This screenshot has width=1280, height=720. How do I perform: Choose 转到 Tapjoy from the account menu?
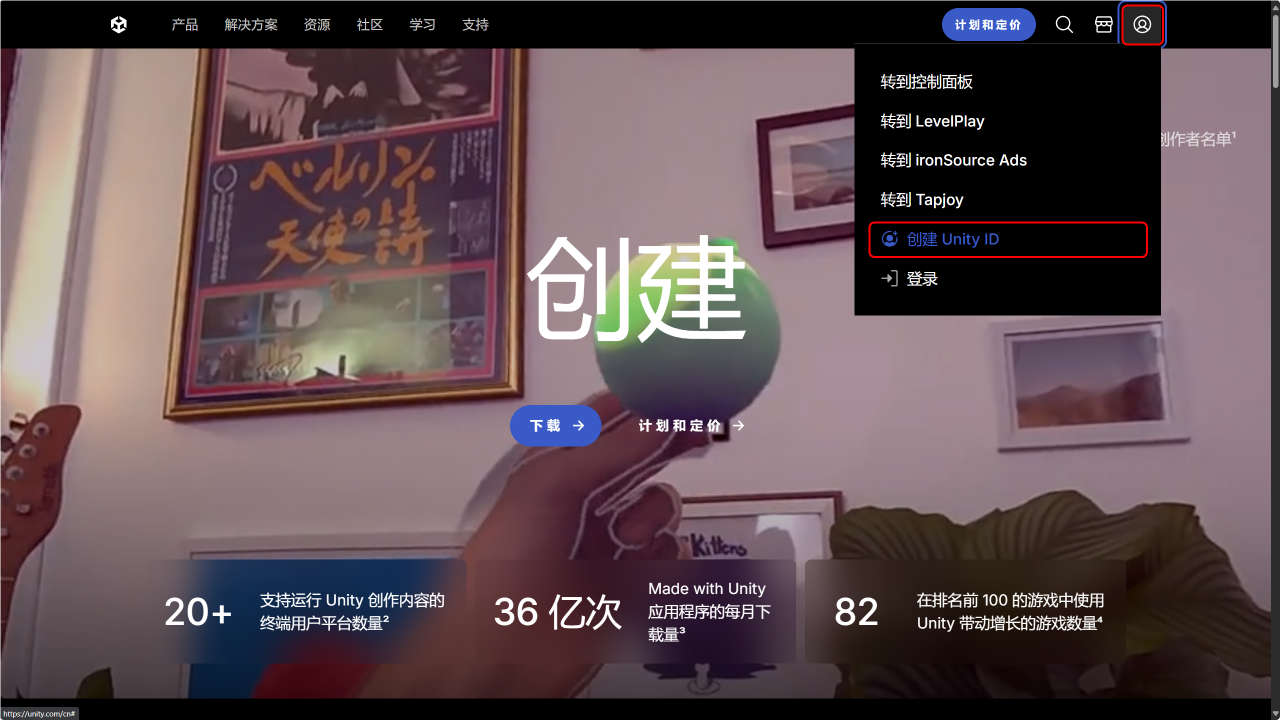coord(921,200)
